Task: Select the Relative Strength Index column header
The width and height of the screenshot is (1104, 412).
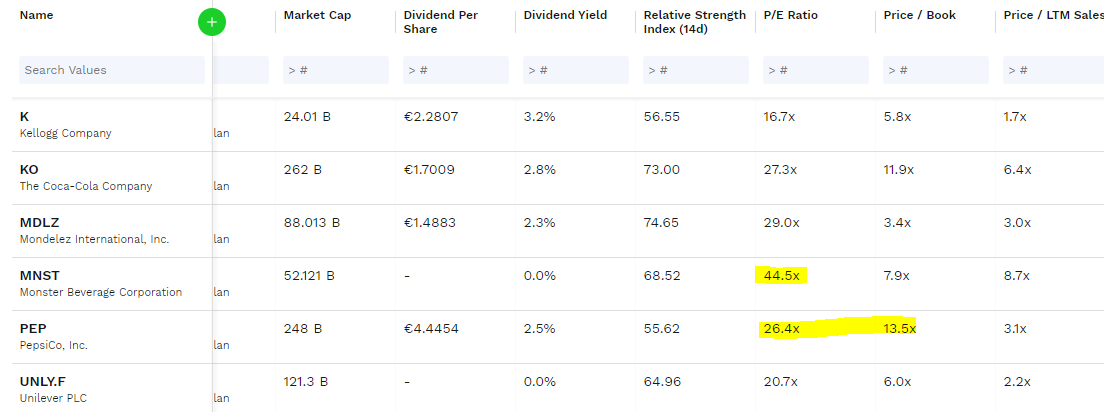Action: [x=694, y=22]
